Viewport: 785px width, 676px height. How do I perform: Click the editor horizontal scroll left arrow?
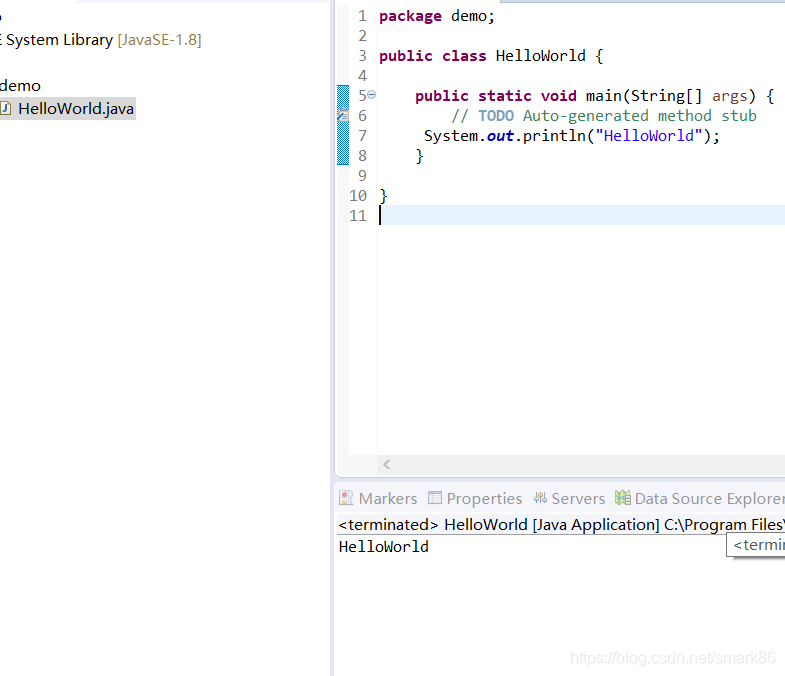point(386,464)
